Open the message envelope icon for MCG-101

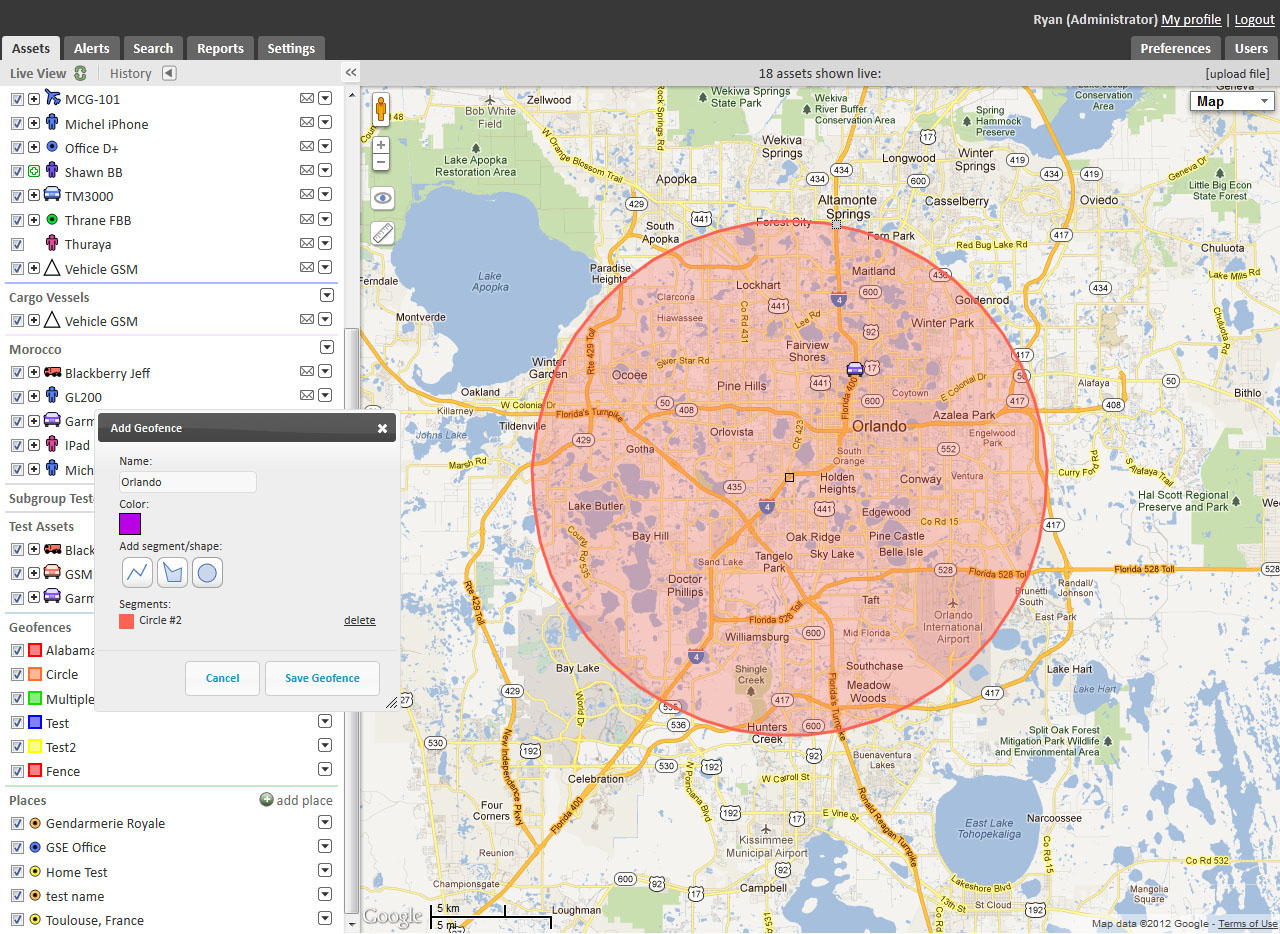click(308, 98)
